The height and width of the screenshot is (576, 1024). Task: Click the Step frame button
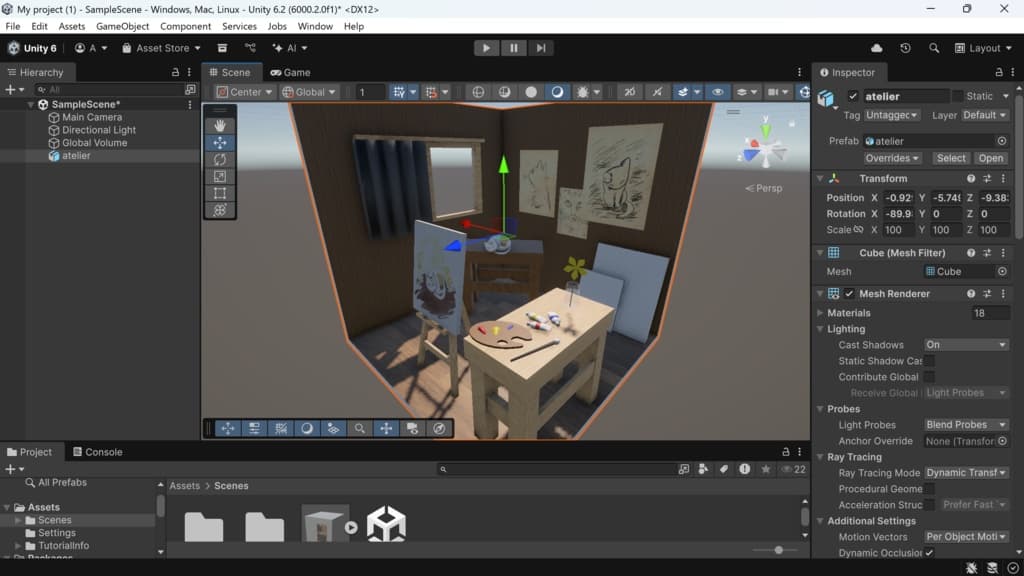pyautogui.click(x=541, y=48)
